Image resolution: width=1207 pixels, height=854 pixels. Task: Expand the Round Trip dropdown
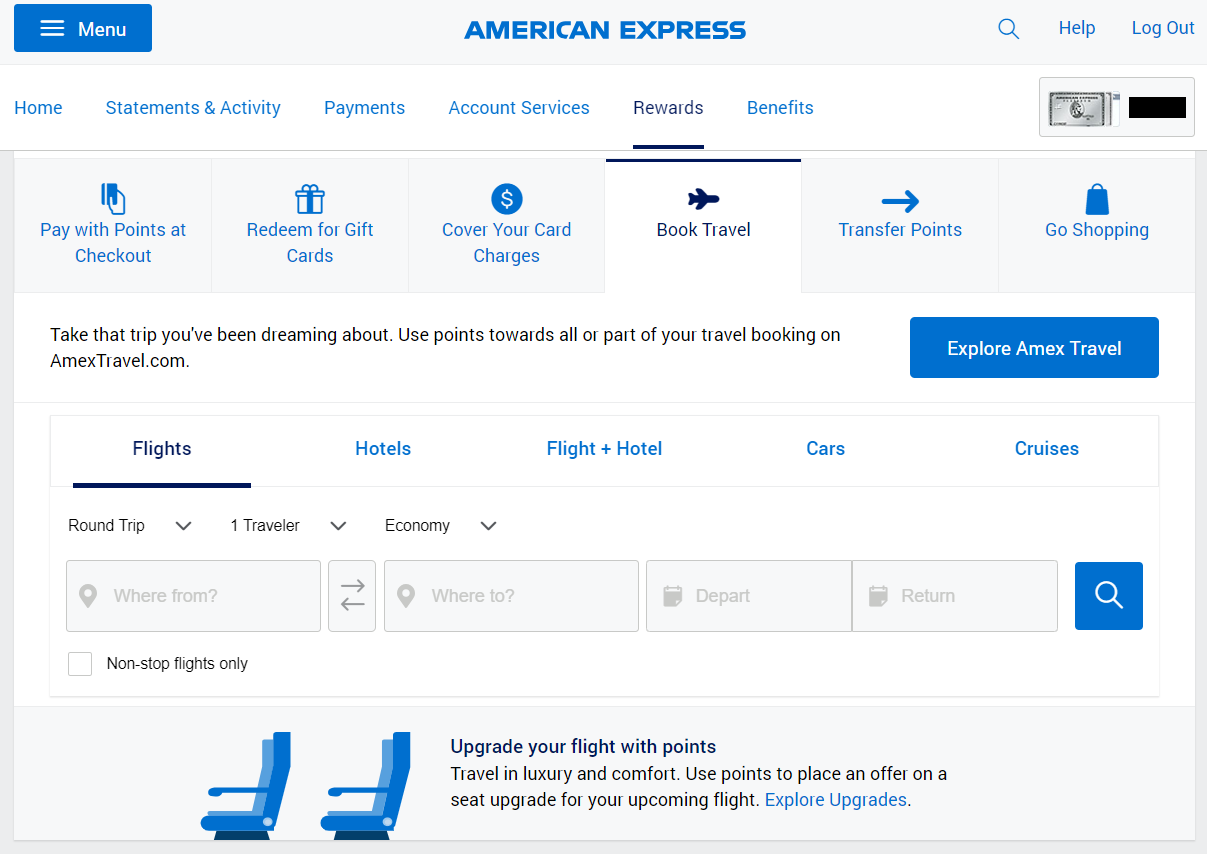point(129,526)
